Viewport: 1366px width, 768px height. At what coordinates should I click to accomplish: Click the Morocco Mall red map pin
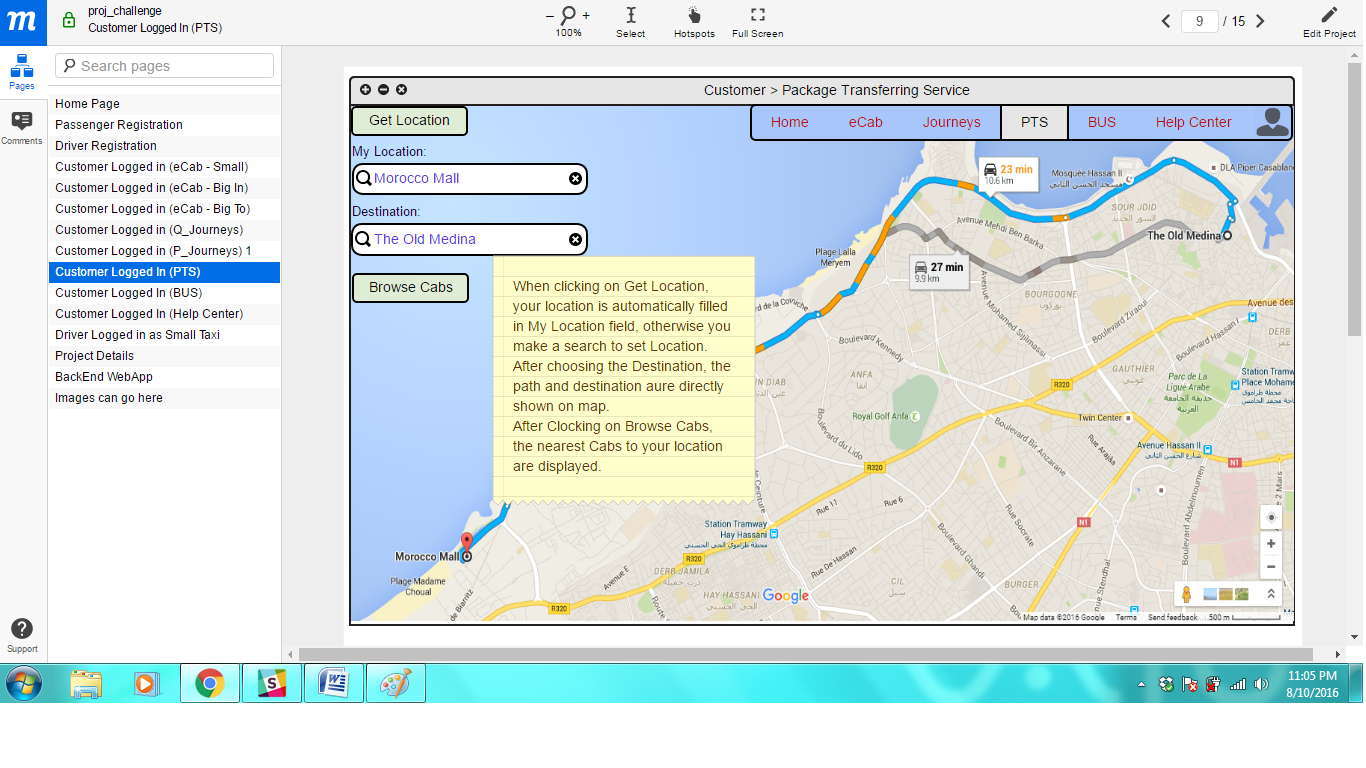[x=467, y=542]
